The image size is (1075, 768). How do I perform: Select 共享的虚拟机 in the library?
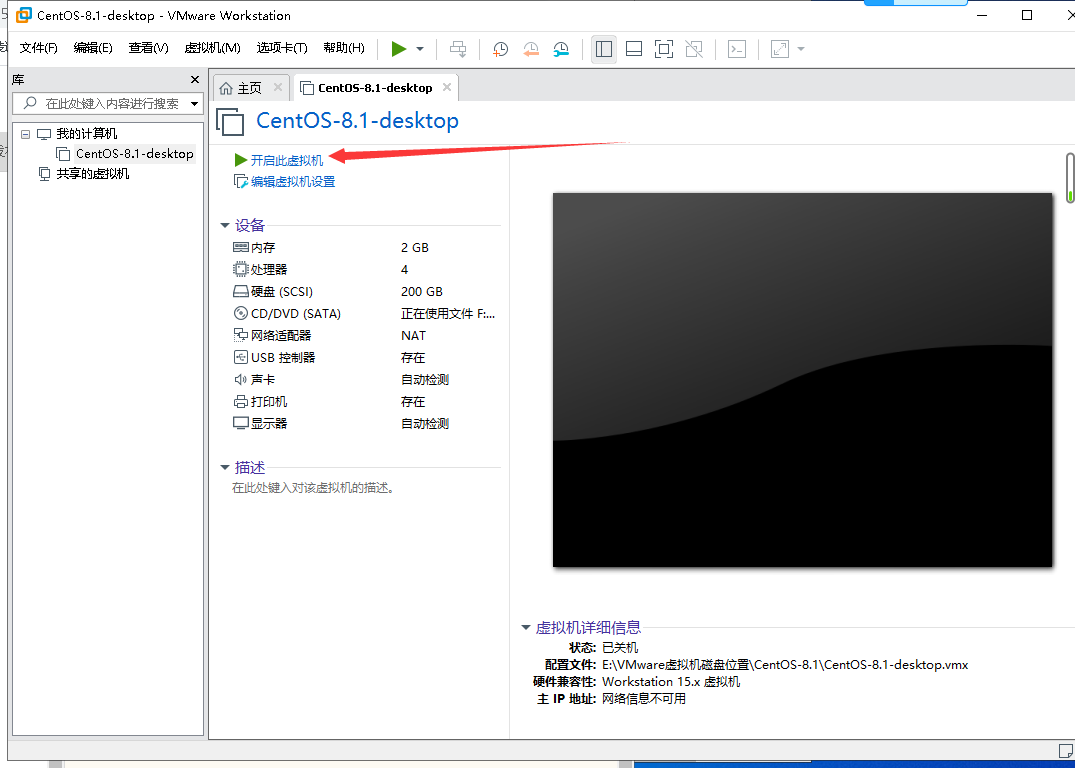coord(93,173)
